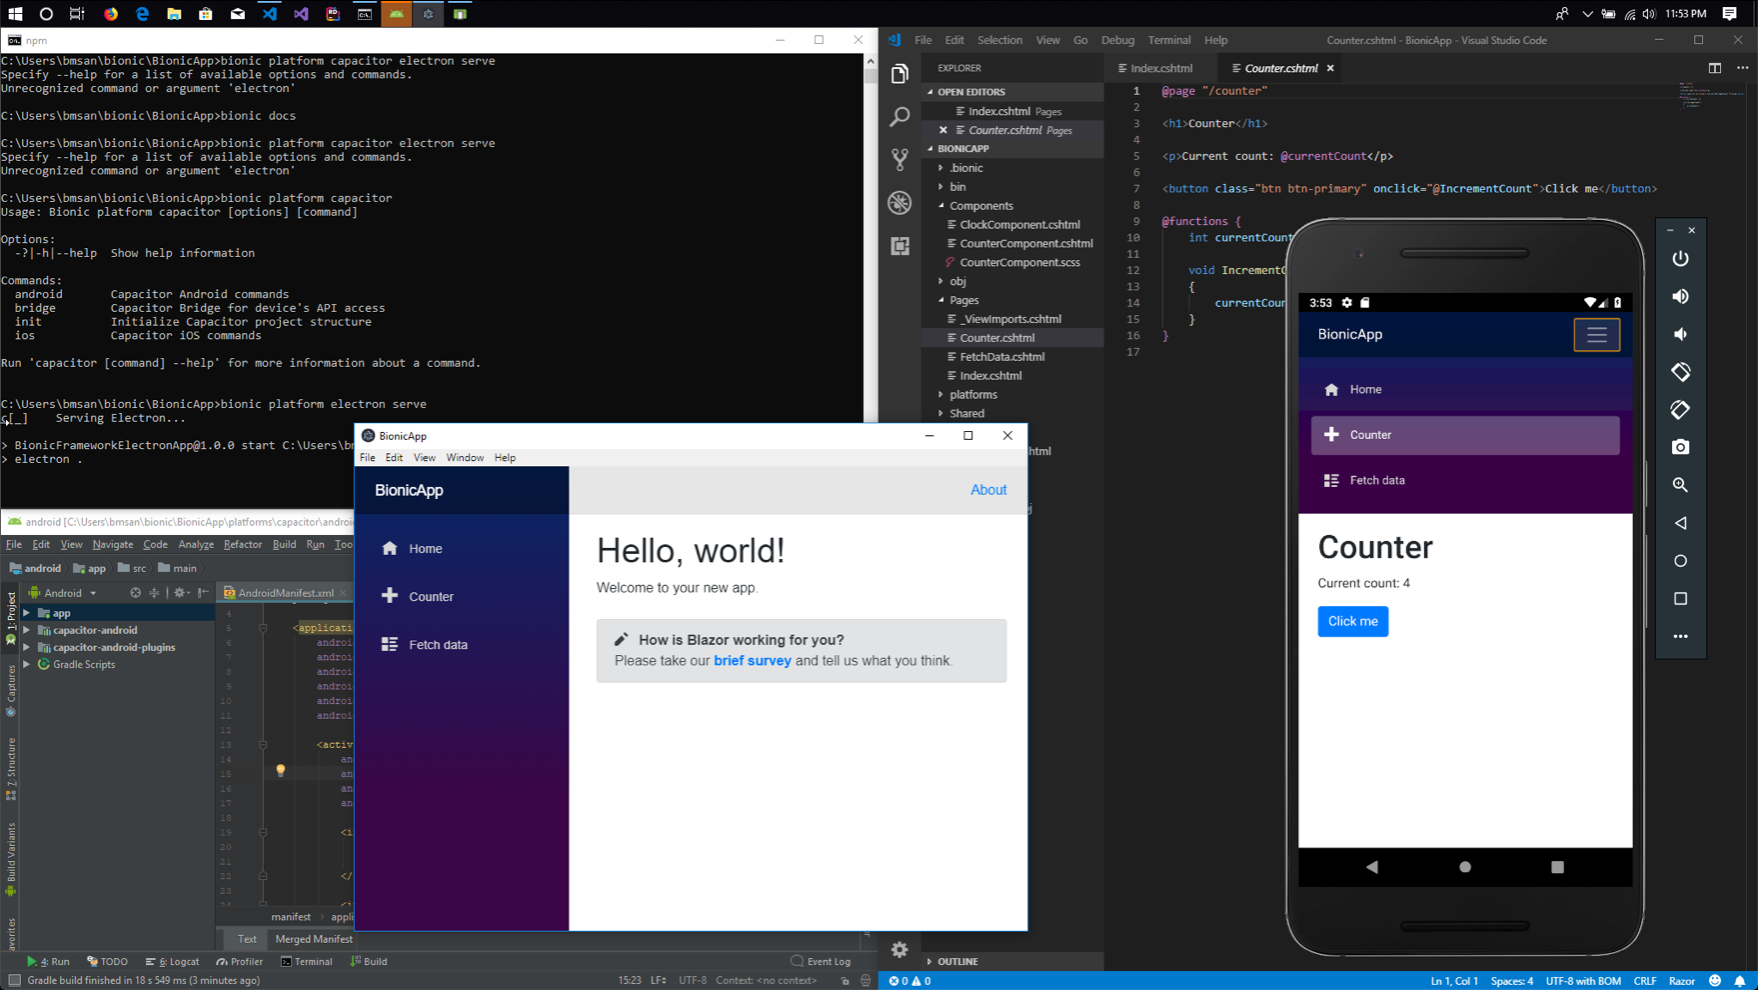Split the VS Code editor
Screen dimensions: 1758x990
(x=1715, y=68)
